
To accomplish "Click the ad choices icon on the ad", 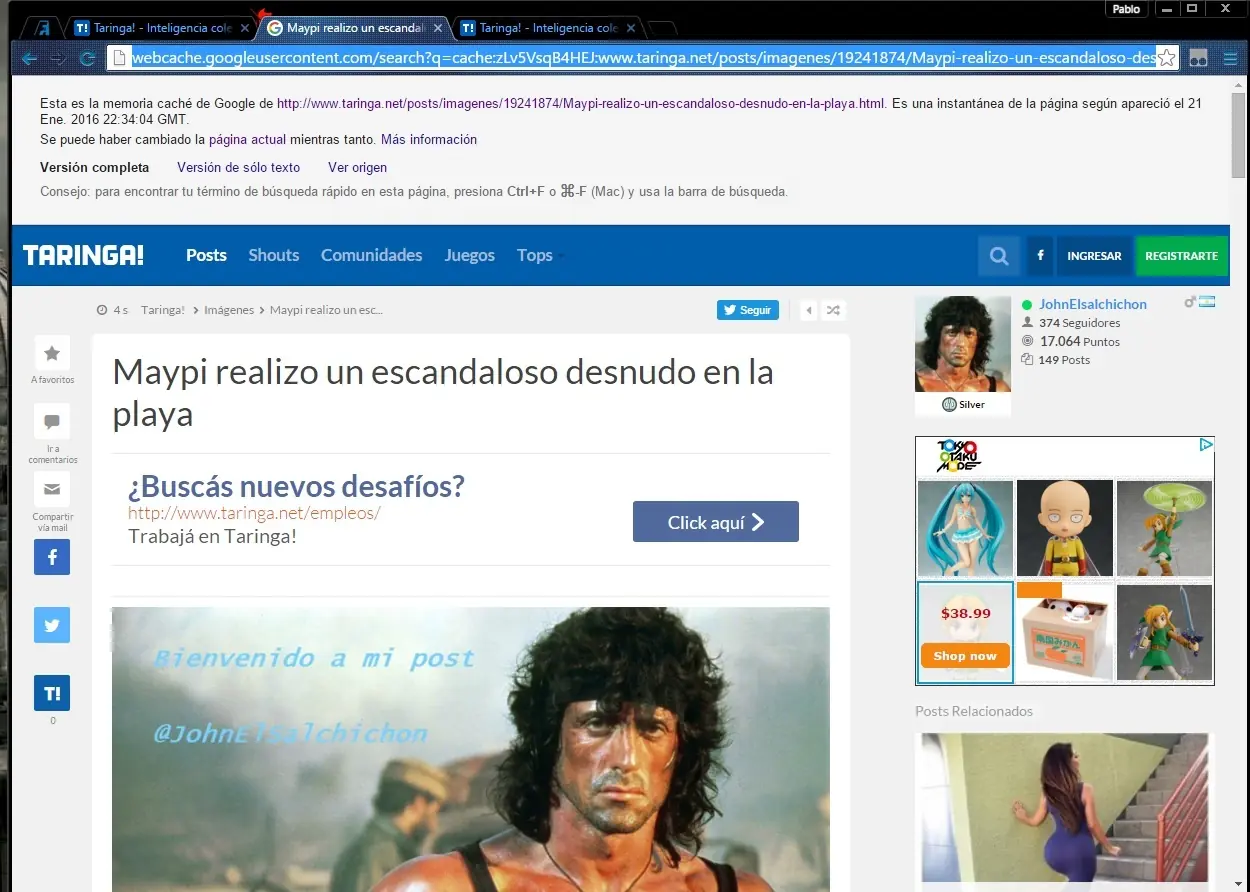I will [x=1207, y=444].
